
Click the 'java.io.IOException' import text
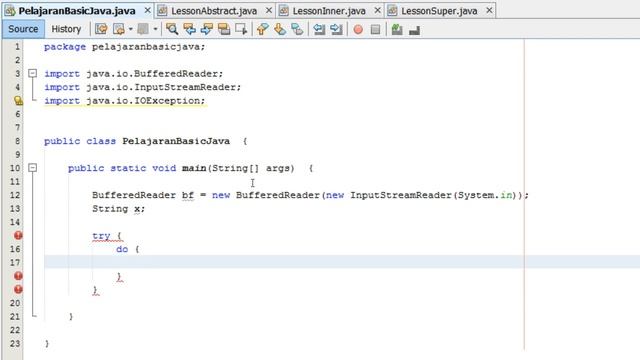pyautogui.click(x=145, y=101)
